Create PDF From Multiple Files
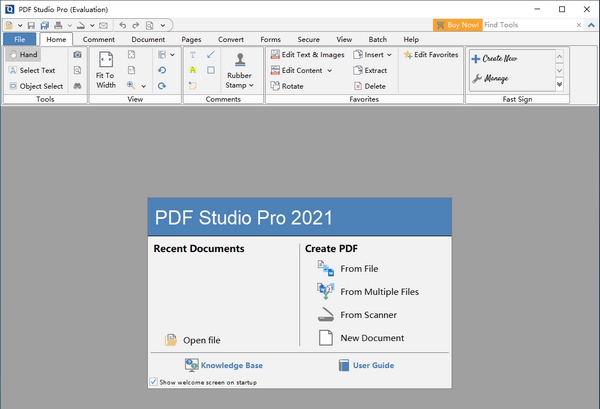 [x=368, y=292]
